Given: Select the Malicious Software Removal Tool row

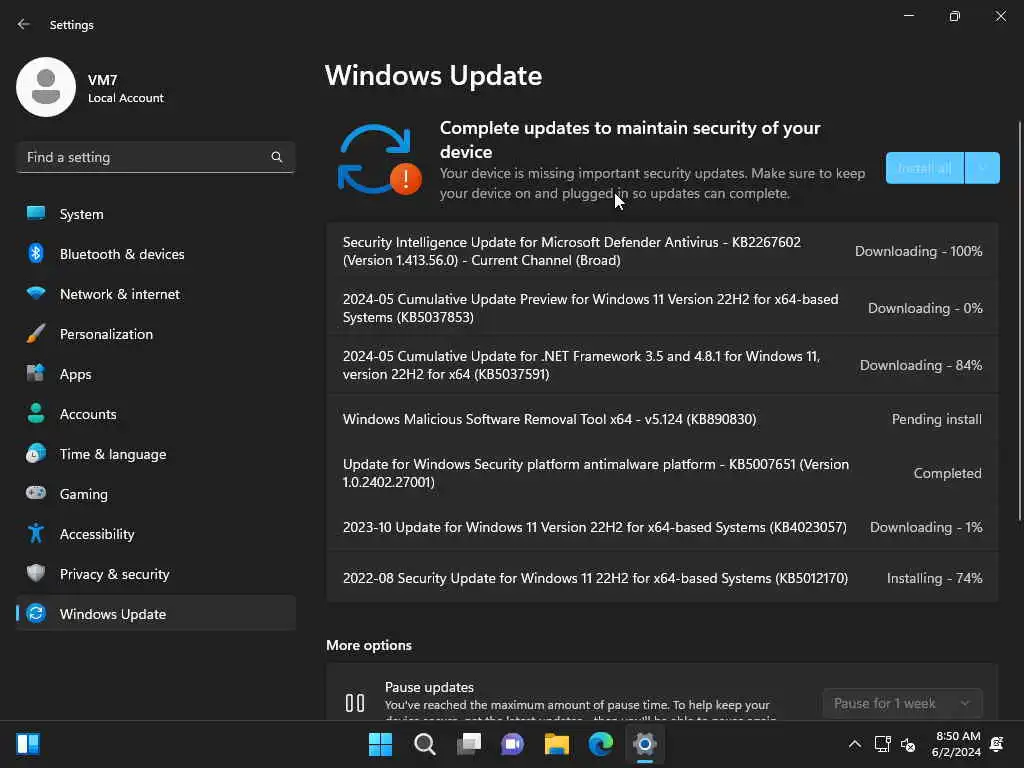Looking at the screenshot, I should click(662, 419).
